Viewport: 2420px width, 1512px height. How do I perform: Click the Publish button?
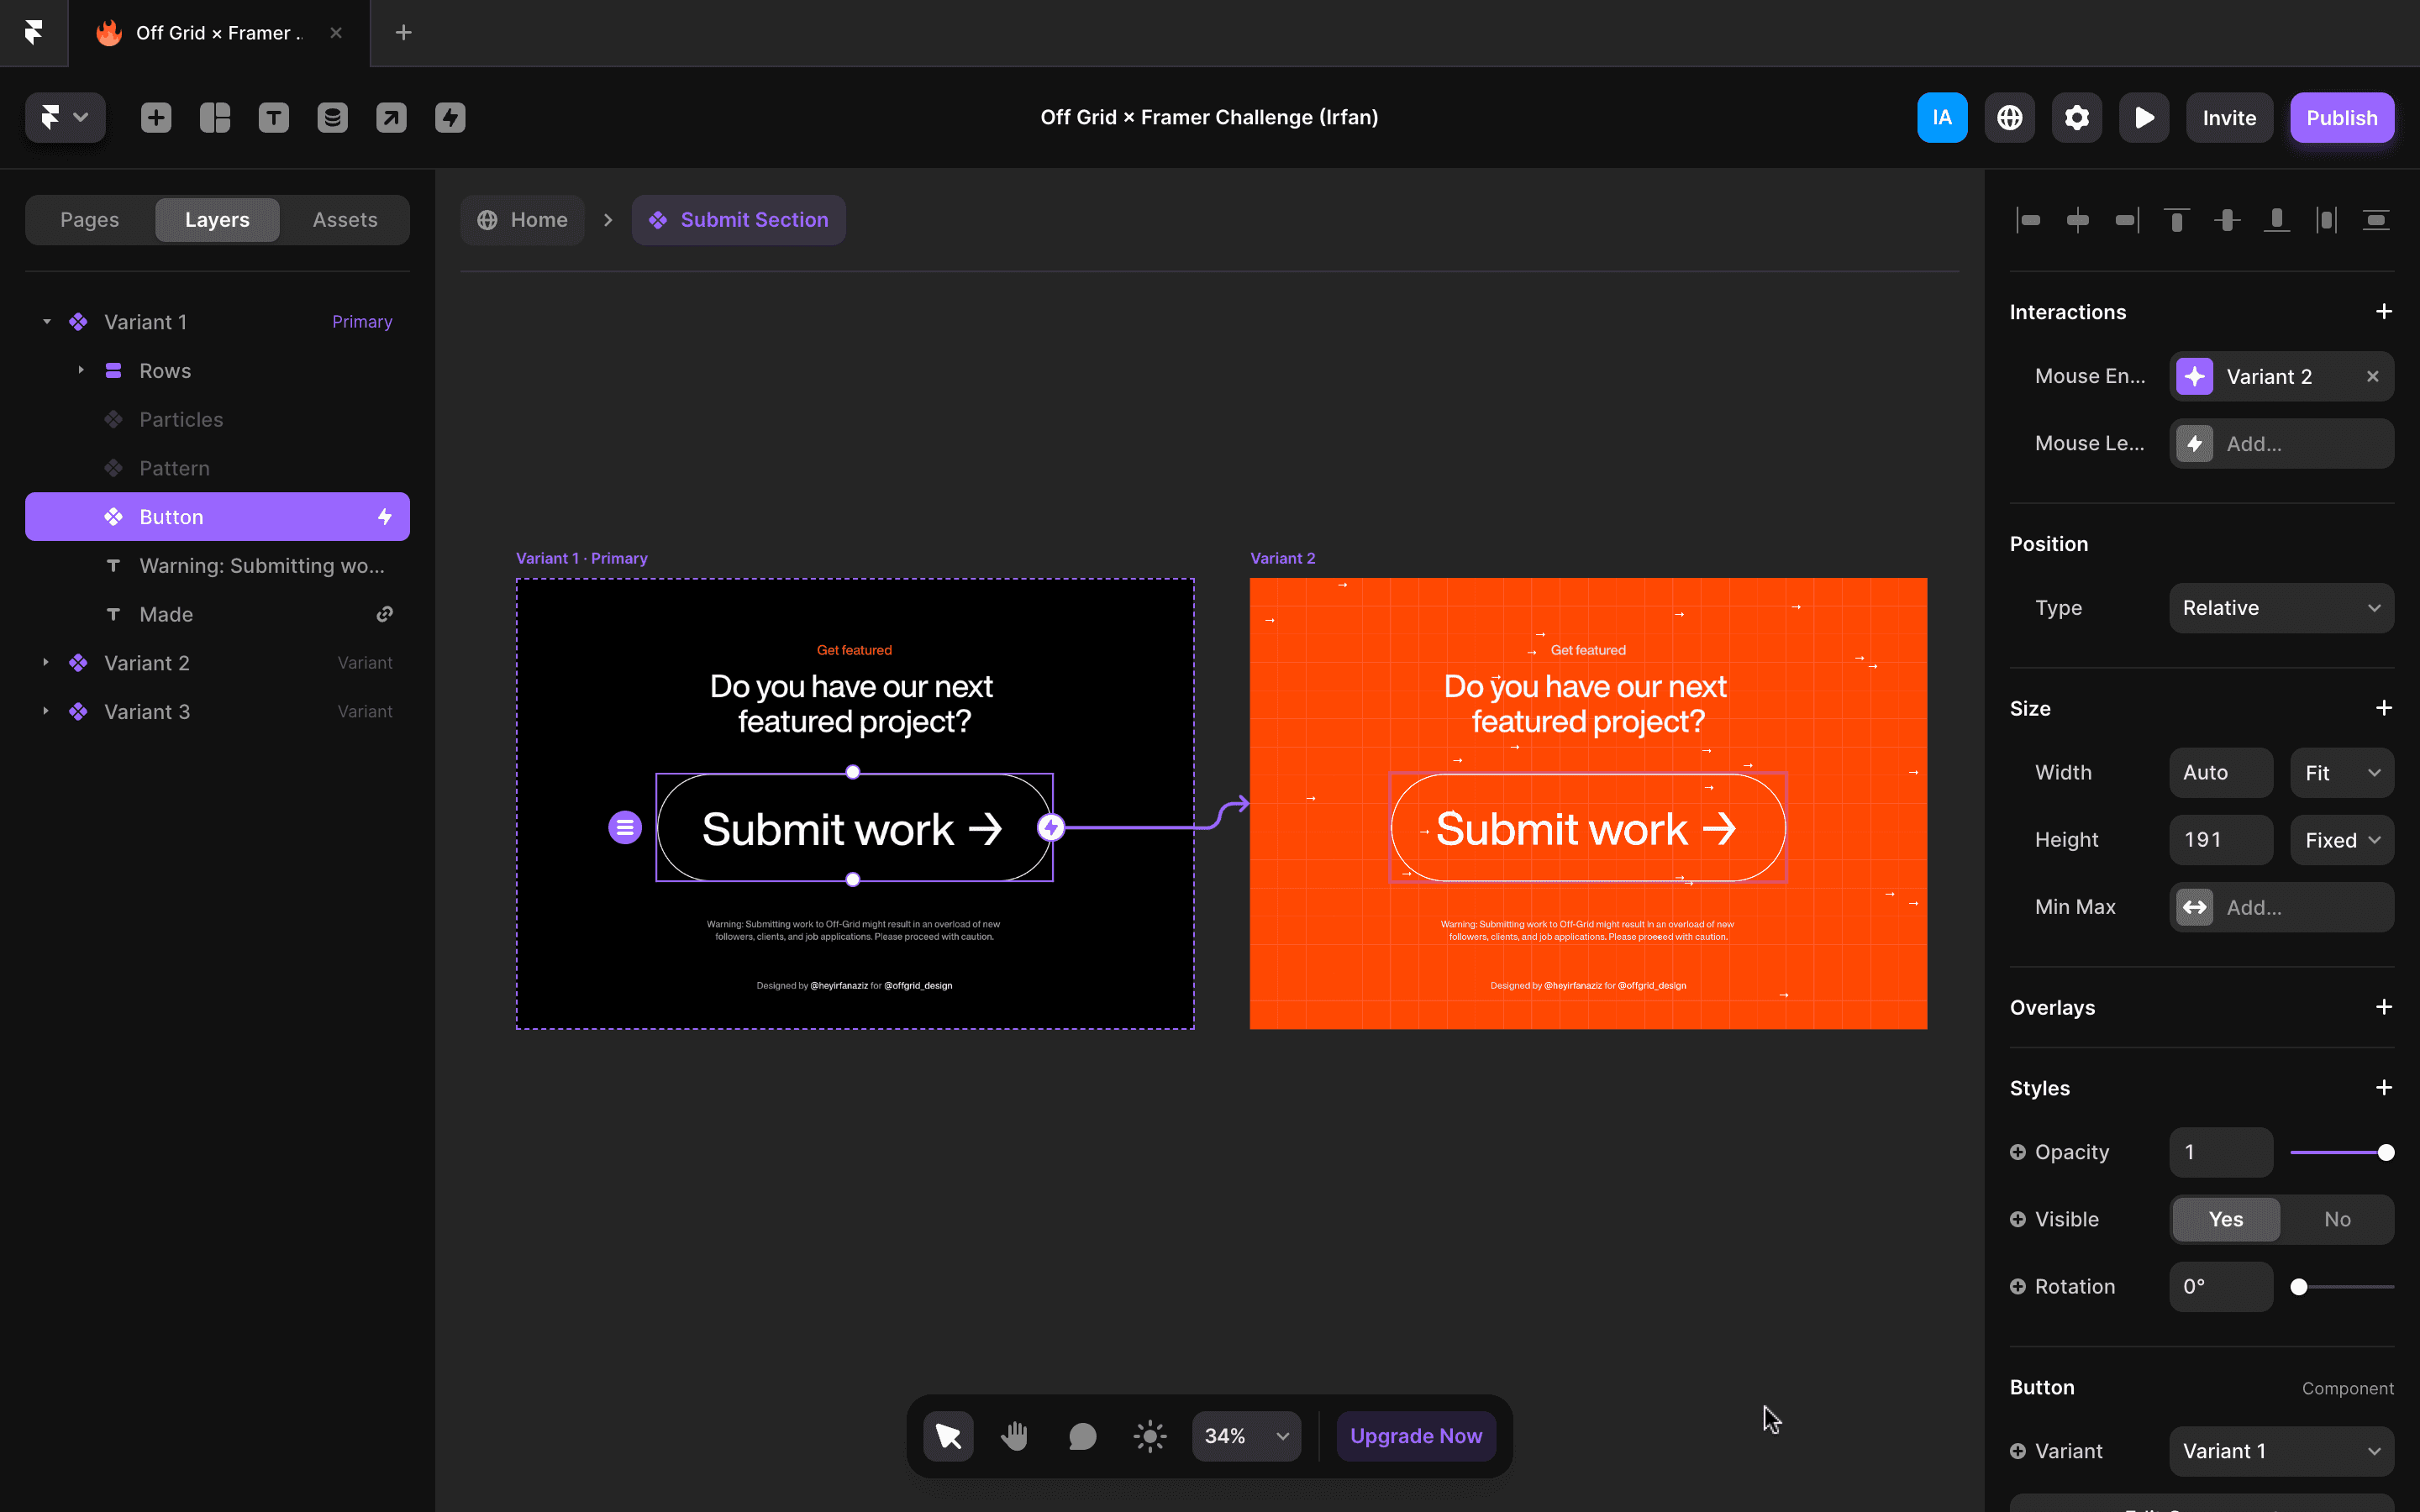point(2341,118)
